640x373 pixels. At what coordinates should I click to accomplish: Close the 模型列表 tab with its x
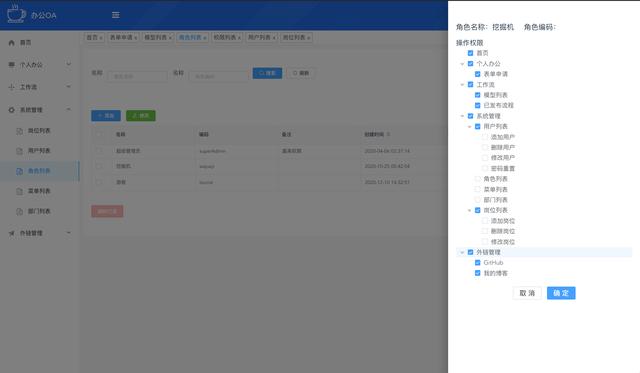[x=170, y=38]
